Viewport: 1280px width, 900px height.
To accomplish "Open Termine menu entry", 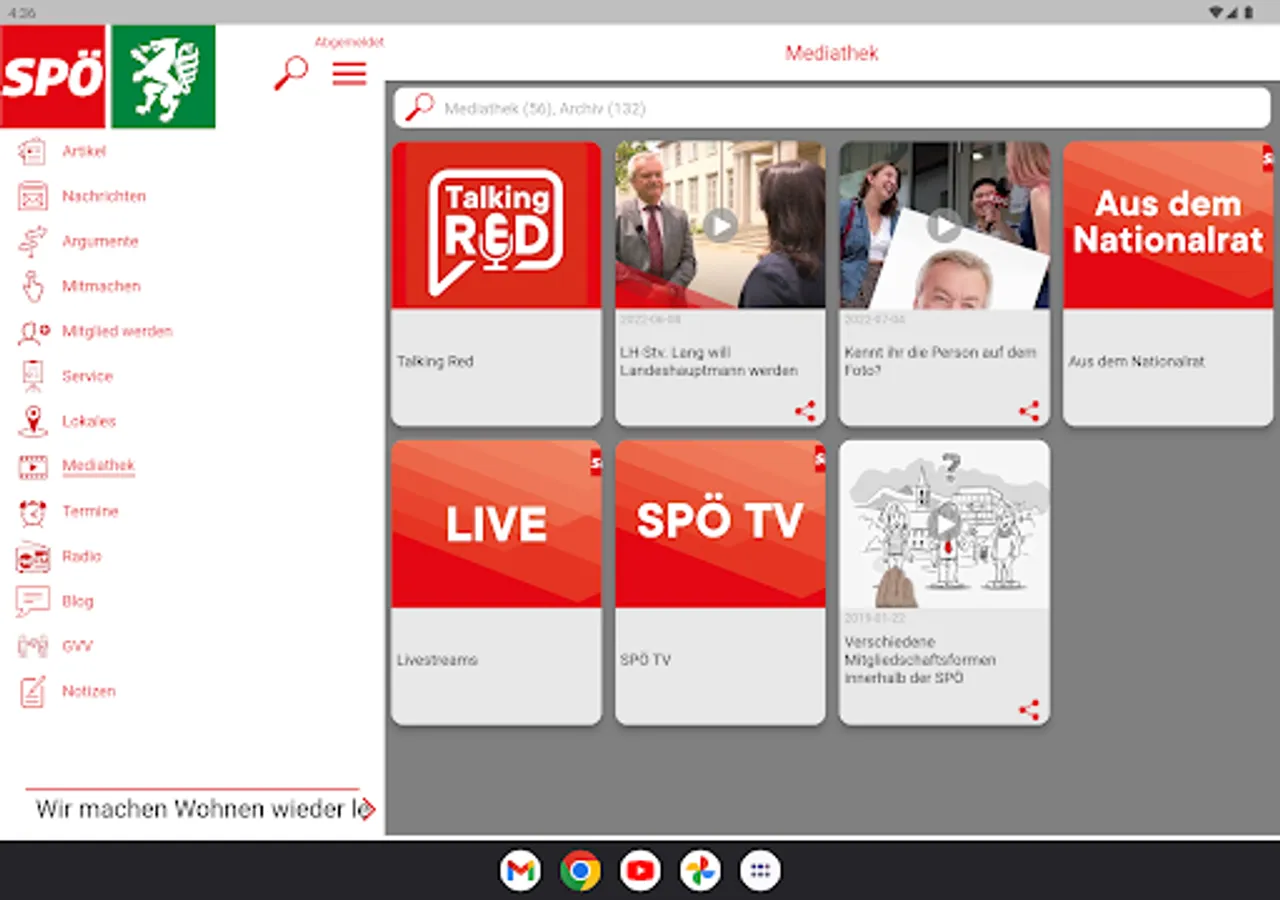I will point(90,511).
